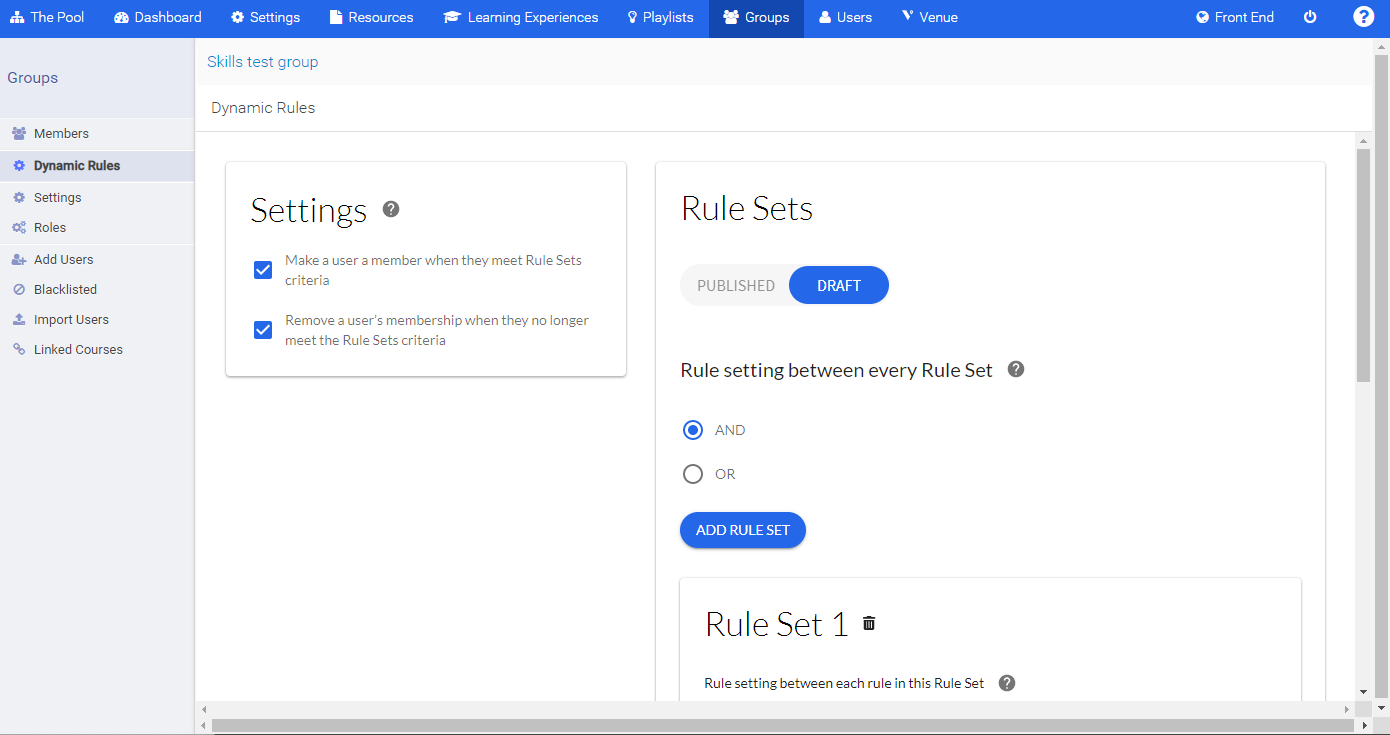
Task: Open Learning Experiences from the top bar
Action: pos(520,16)
